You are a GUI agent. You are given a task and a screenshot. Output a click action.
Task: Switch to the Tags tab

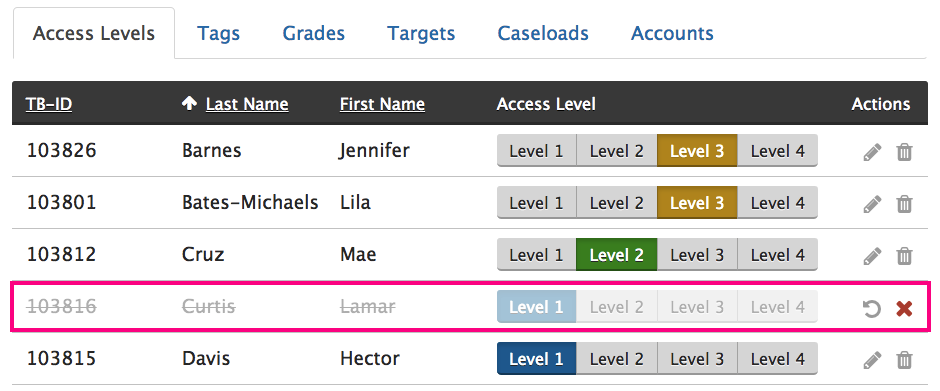point(218,33)
